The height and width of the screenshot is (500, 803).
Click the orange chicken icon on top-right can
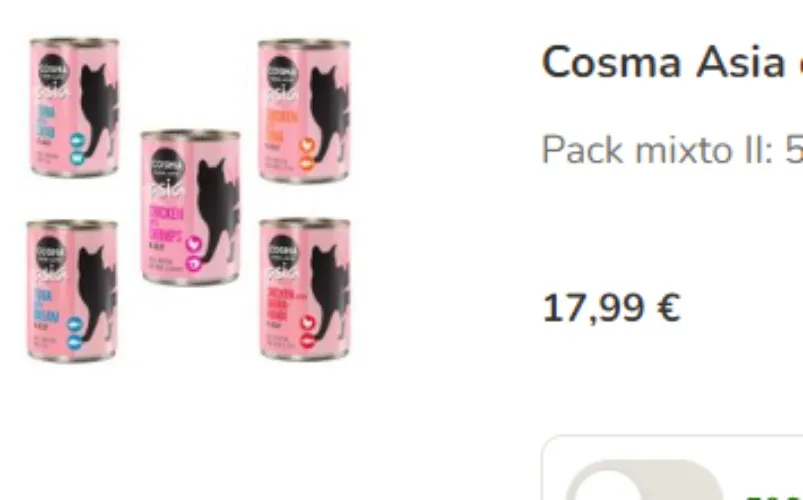[x=306, y=145]
